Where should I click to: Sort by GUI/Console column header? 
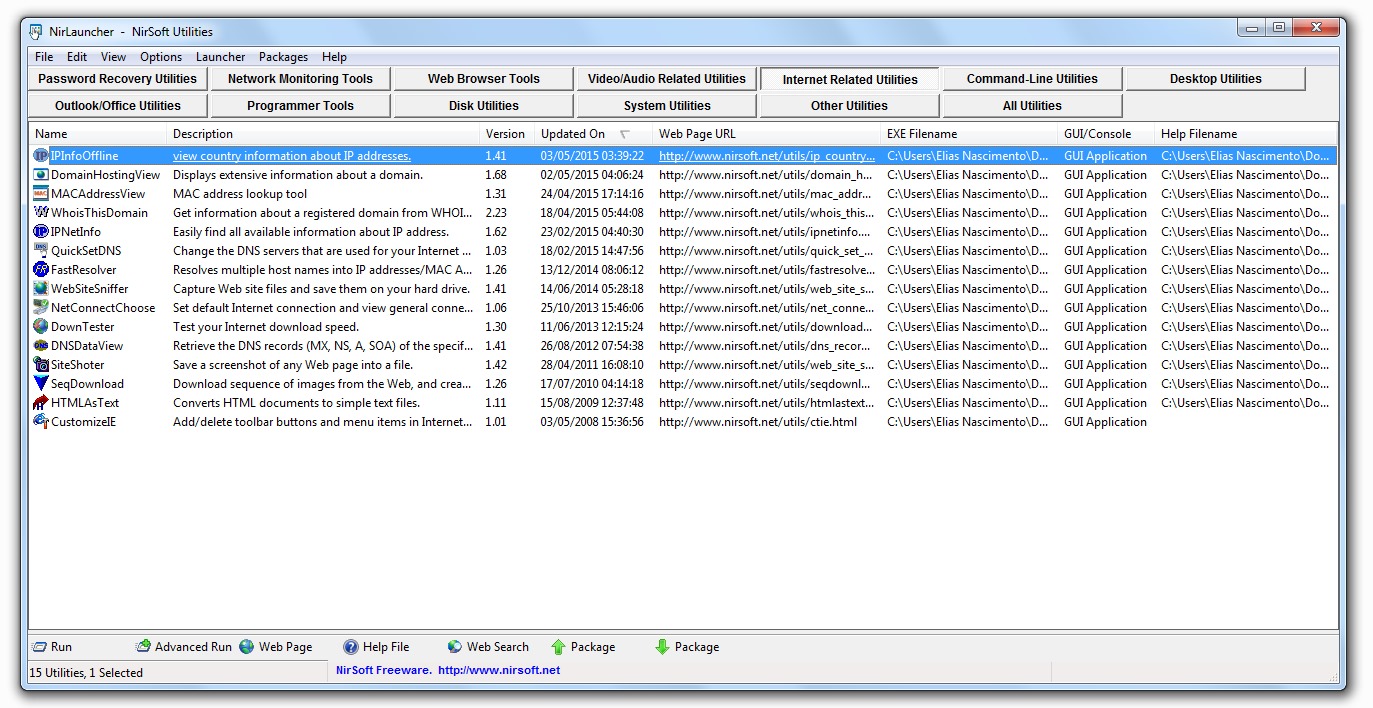(x=1106, y=134)
